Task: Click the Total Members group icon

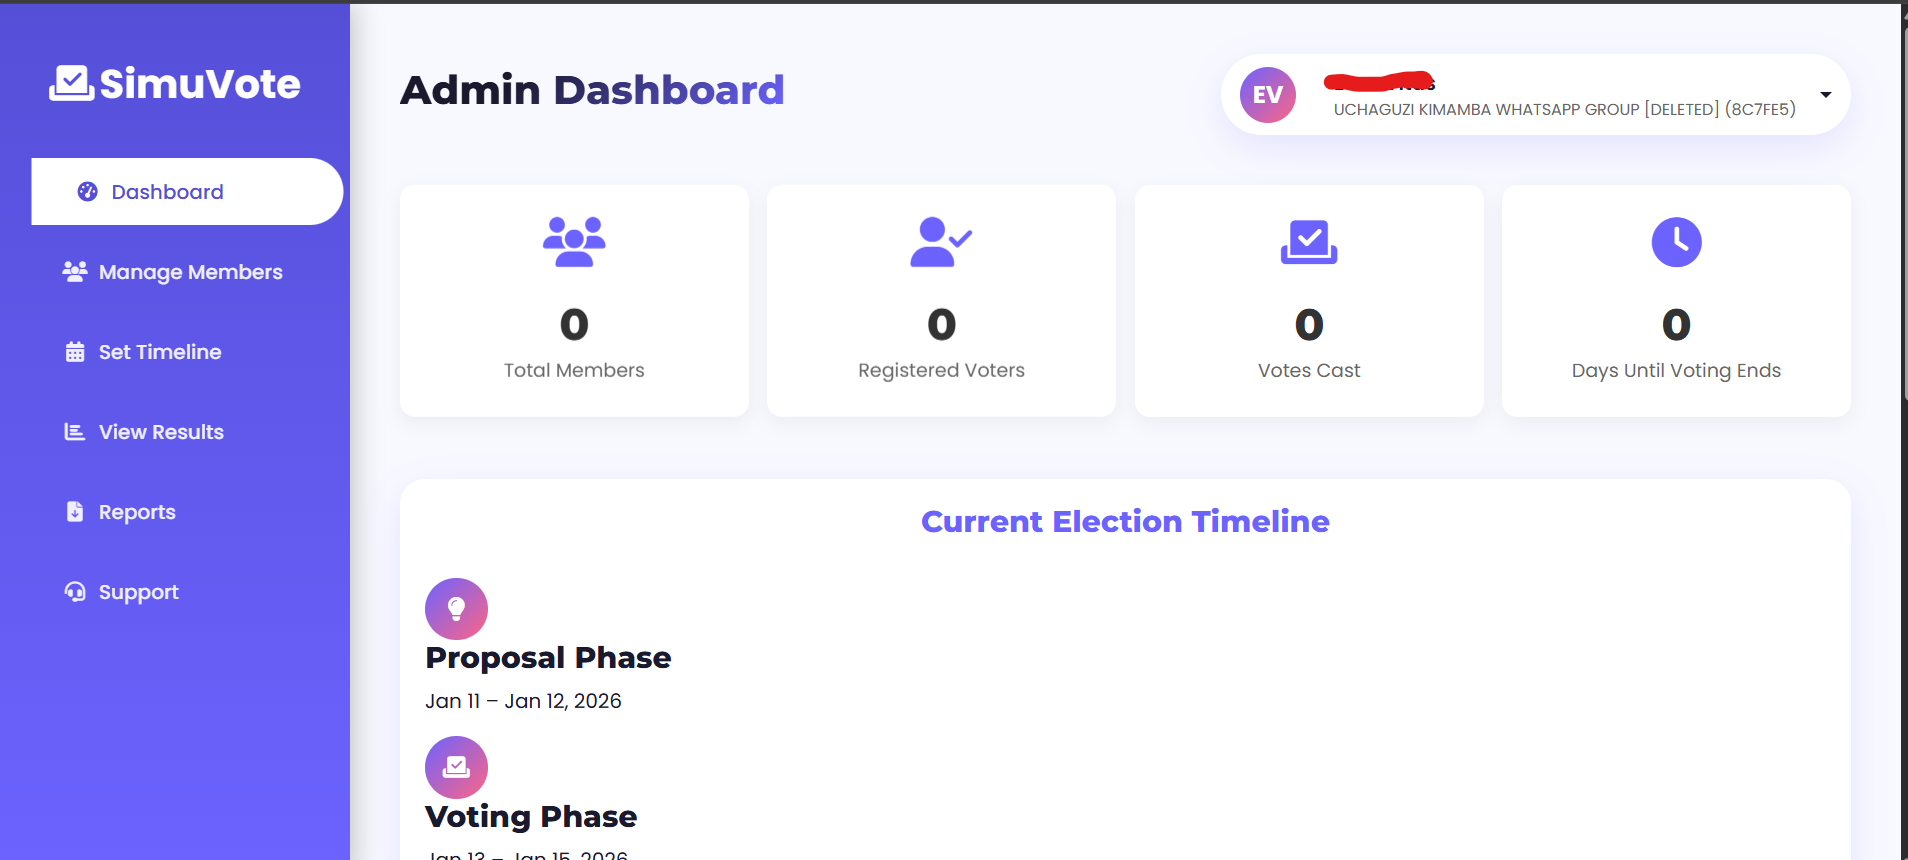Action: [574, 241]
